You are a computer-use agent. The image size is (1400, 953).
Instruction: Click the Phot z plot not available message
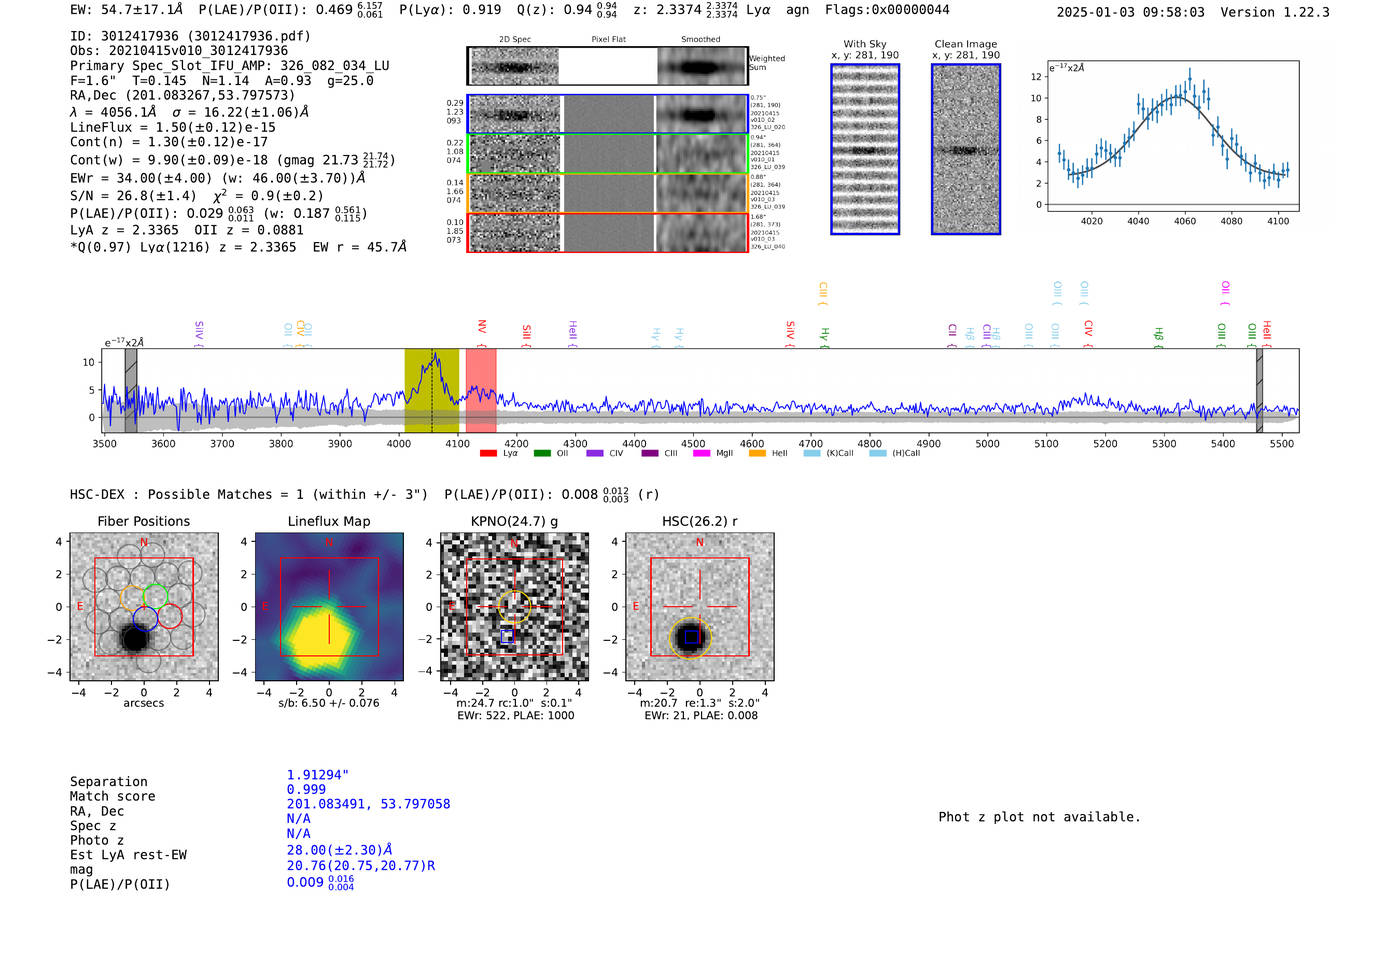(1039, 817)
